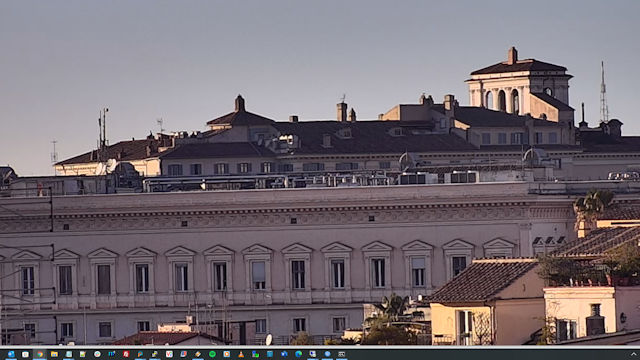Click the red square taskbar icon

click(x=126, y=354)
